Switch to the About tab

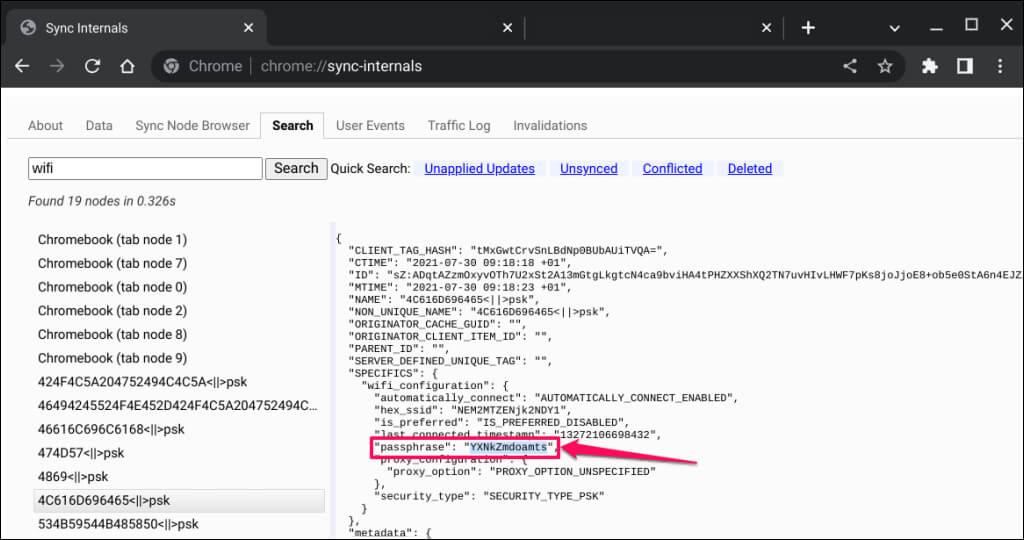45,125
